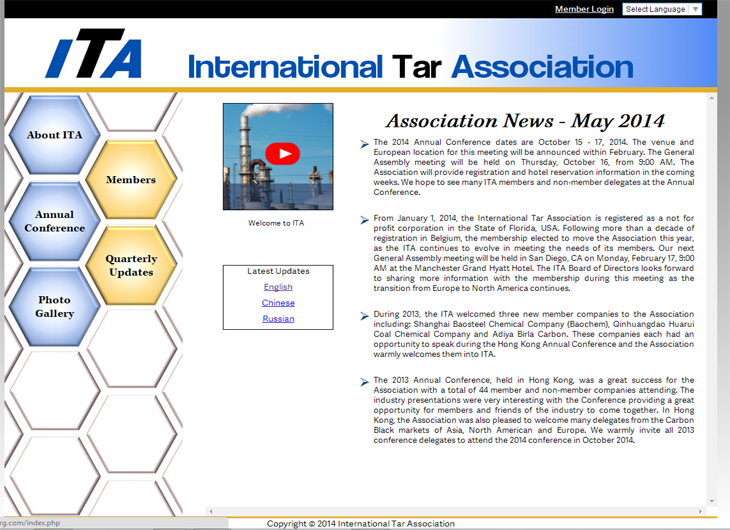Viewport: 730px width, 530px height.
Task: Click the ITA logo in header
Action: click(x=96, y=57)
